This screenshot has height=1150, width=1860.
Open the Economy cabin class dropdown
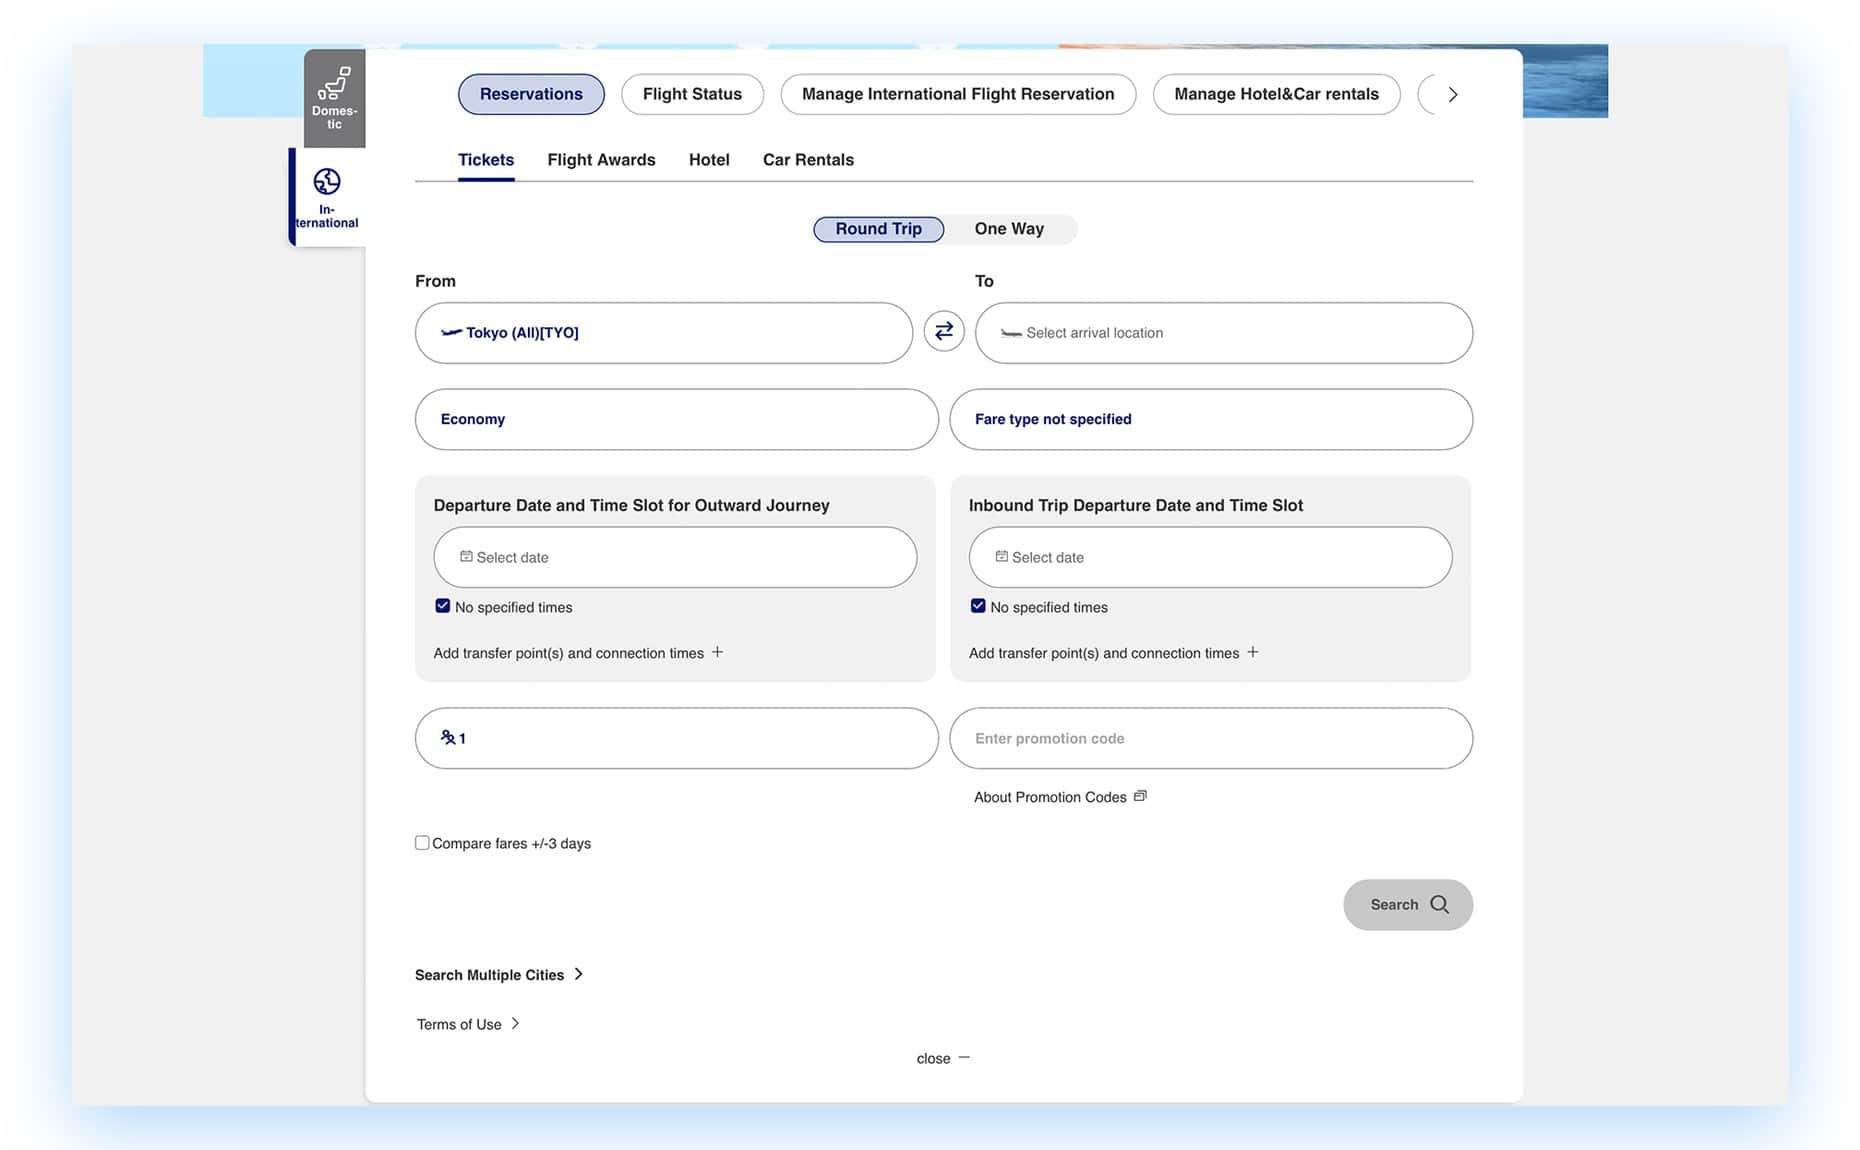tap(676, 419)
